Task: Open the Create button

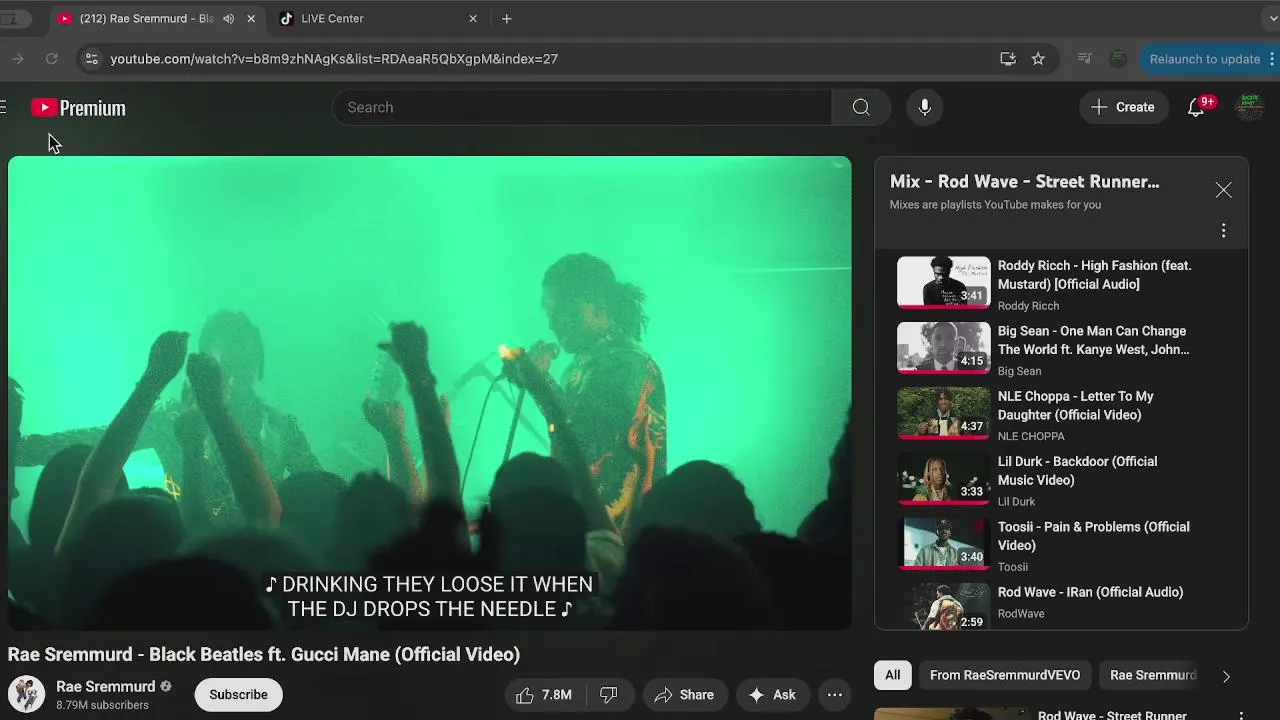Action: click(x=1123, y=107)
